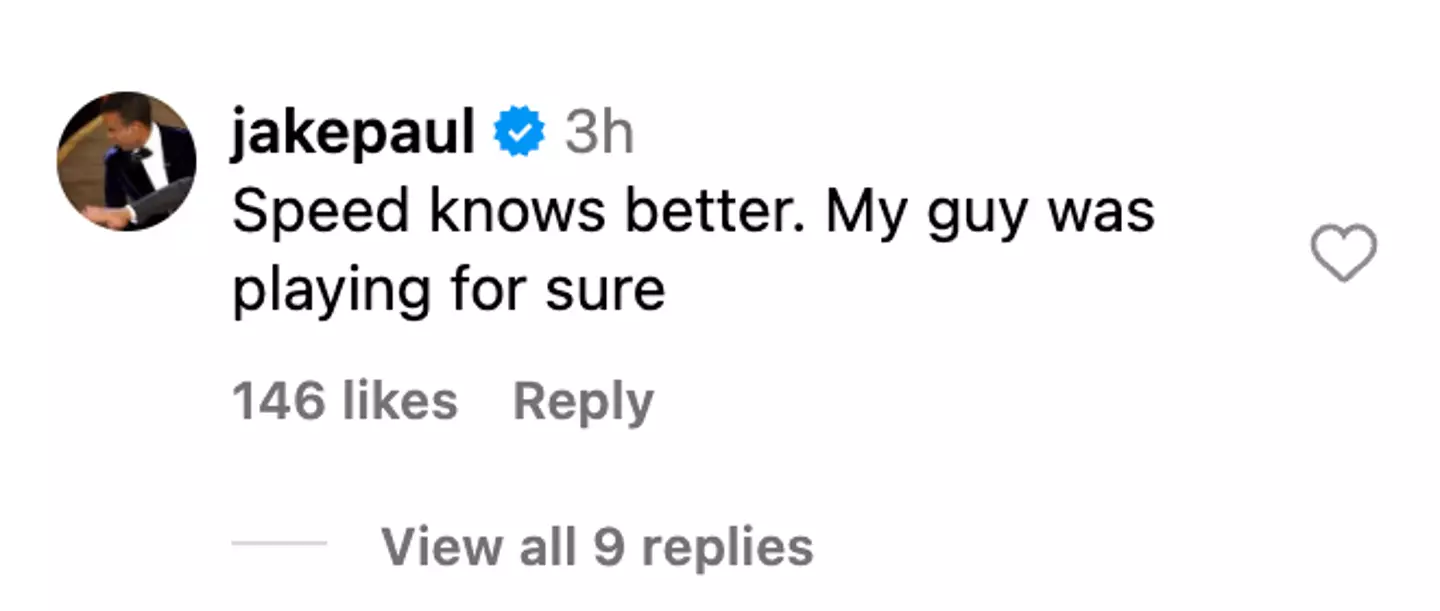Toggle the like heart outline on
The image size is (1440, 611).
[x=1343, y=253]
